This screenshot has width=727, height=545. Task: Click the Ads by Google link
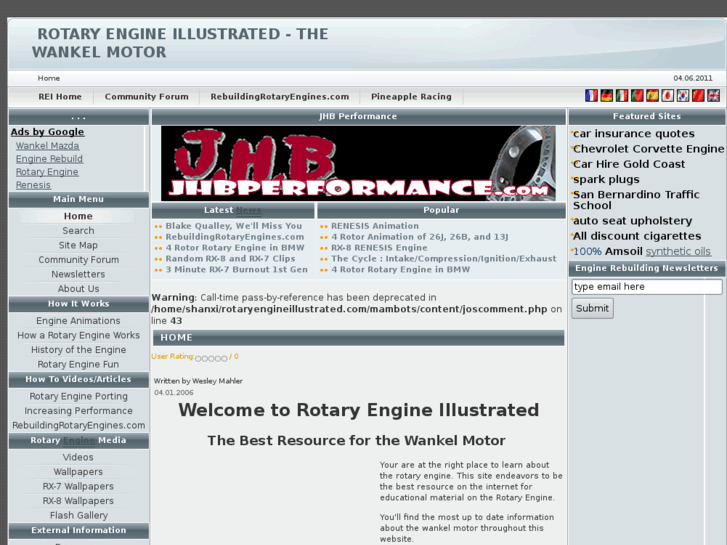click(47, 132)
